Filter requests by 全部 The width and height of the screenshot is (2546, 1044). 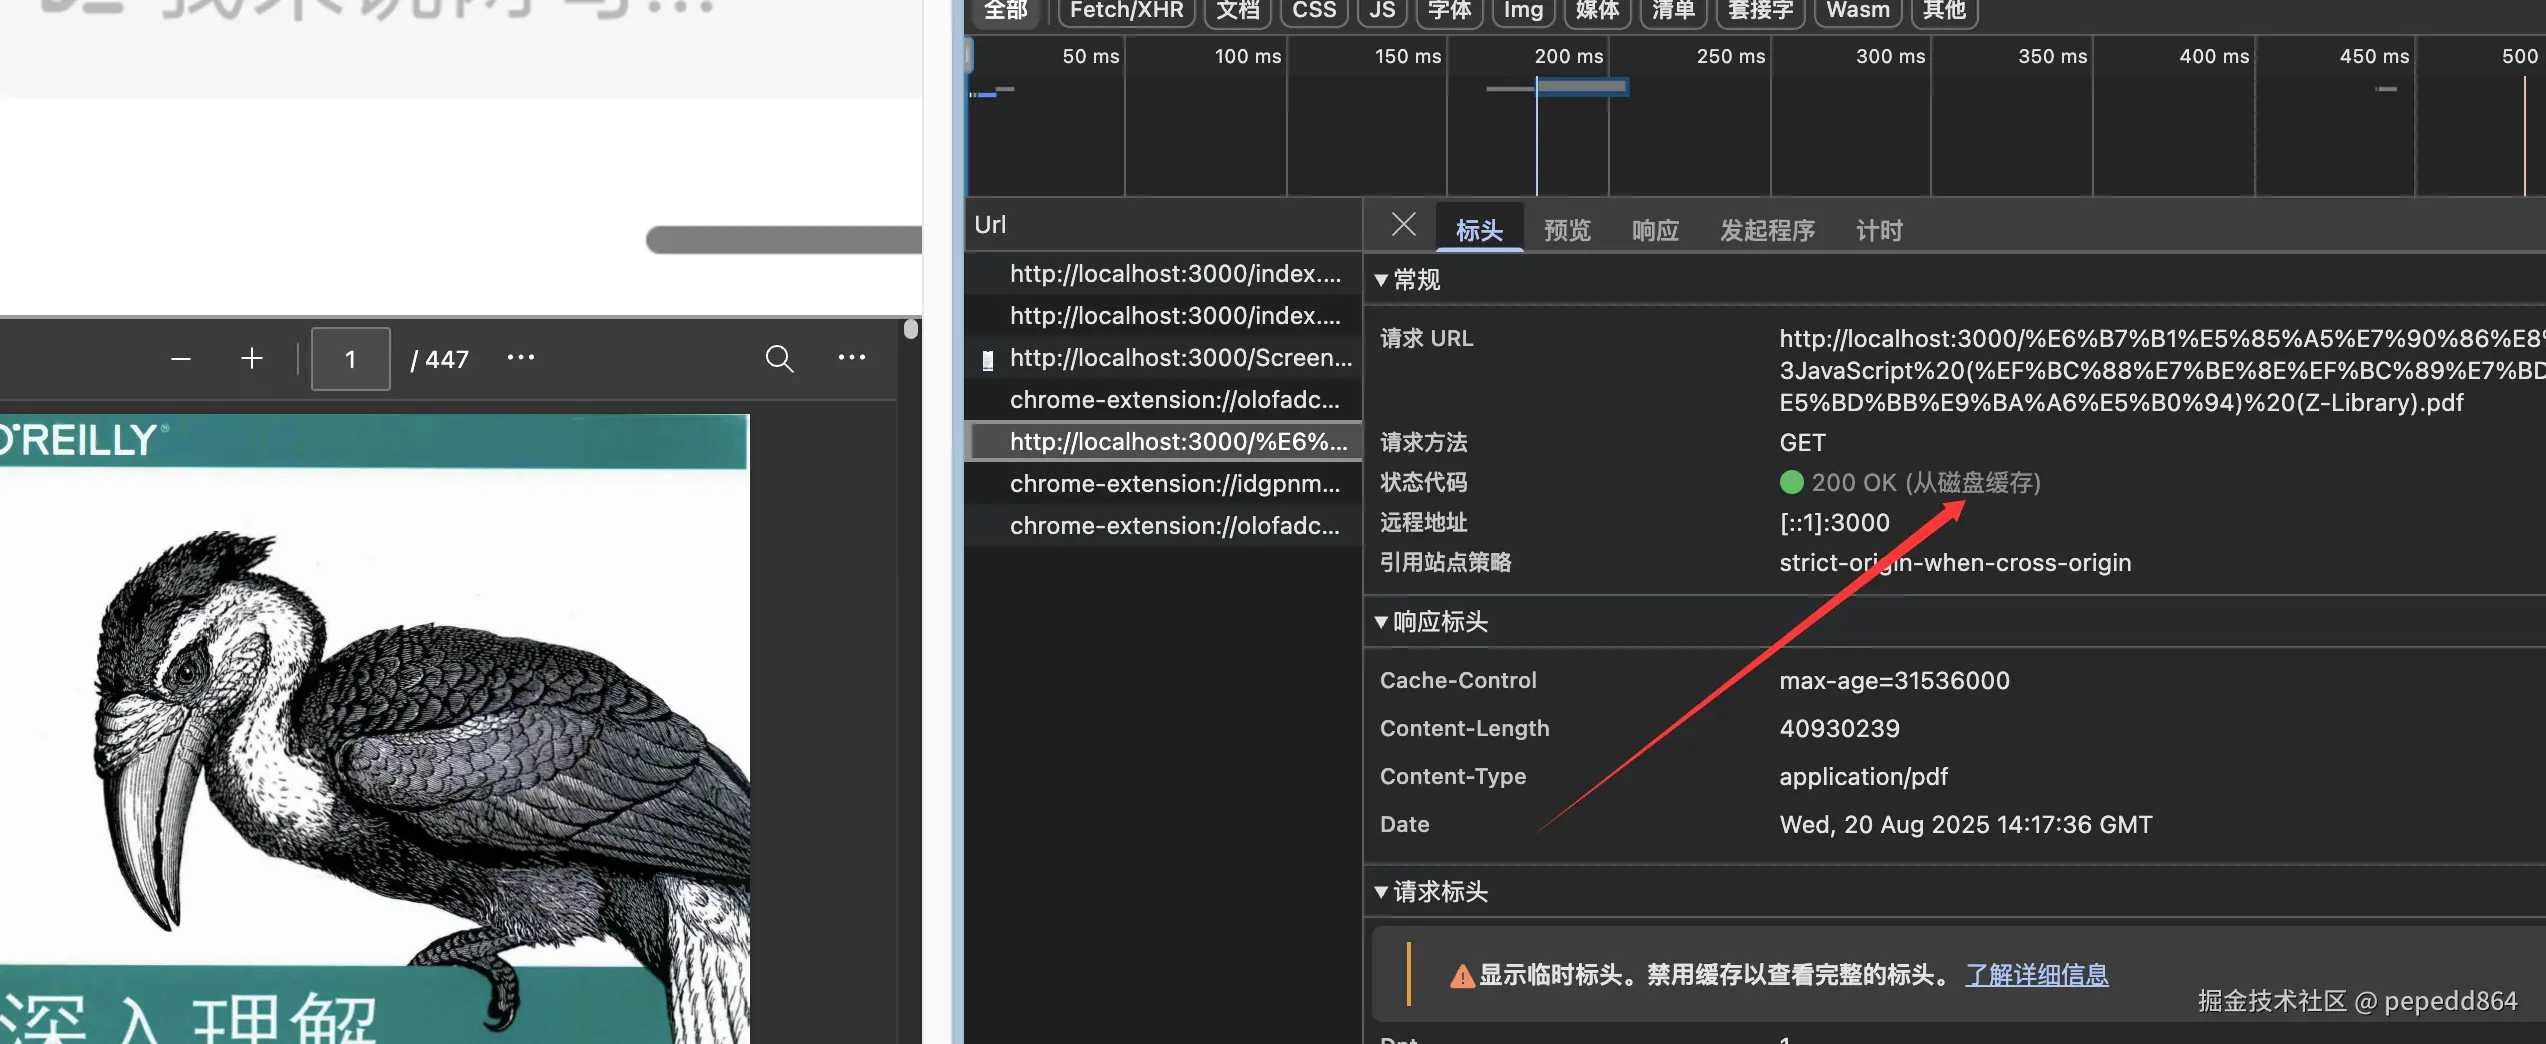(x=1006, y=11)
